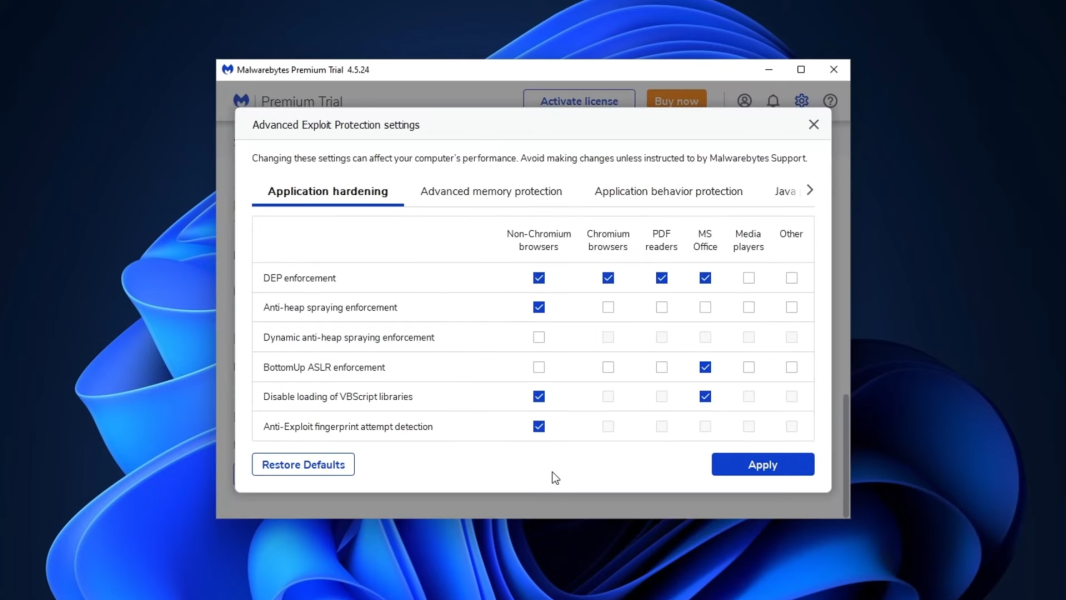1066x600 pixels.
Task: Click the 'Media players' column header
Action: click(x=748, y=240)
